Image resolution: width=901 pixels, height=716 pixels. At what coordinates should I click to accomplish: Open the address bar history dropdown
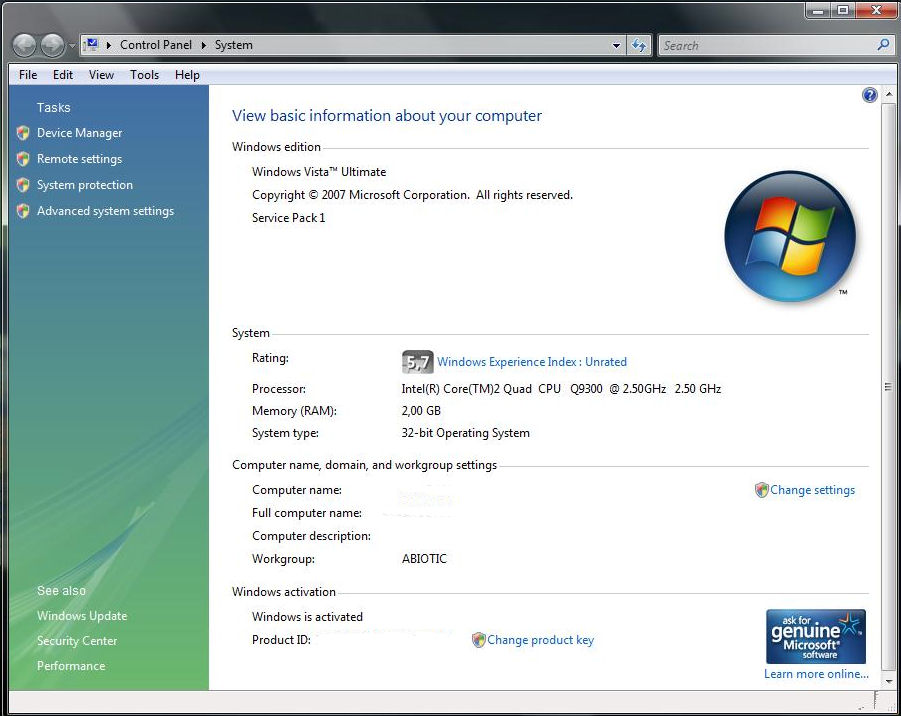tap(616, 45)
